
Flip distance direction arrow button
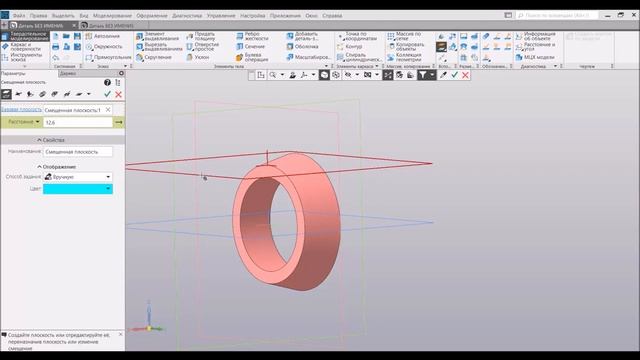[x=118, y=122]
